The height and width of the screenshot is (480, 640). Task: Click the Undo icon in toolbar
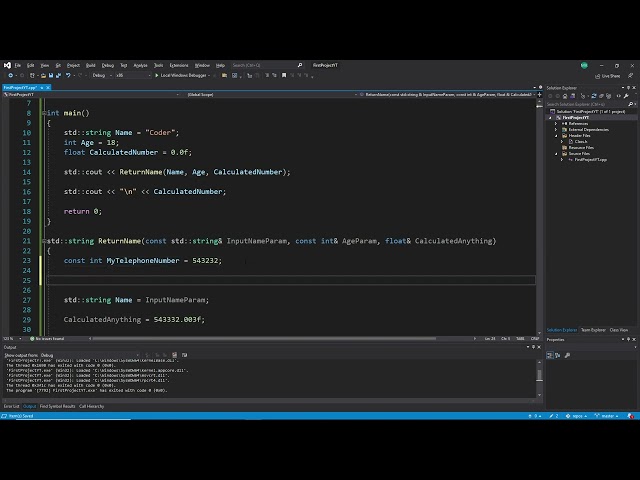click(68, 76)
